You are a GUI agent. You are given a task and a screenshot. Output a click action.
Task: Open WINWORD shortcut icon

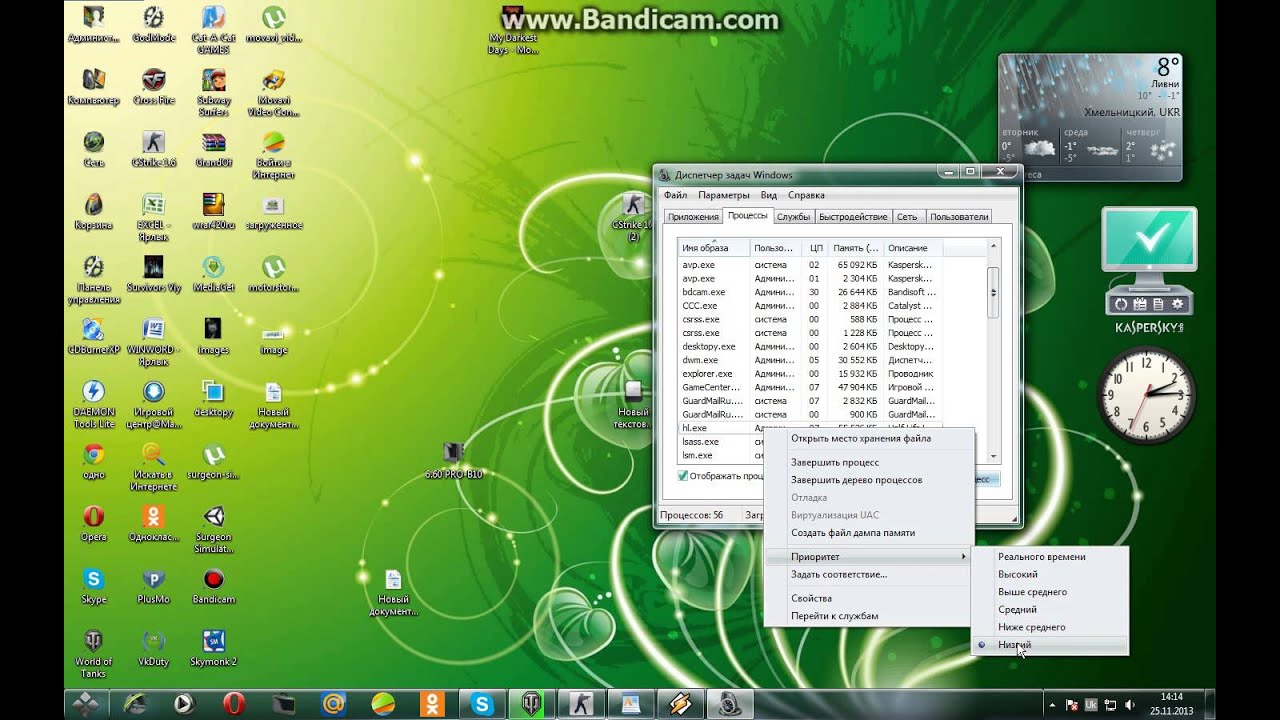(x=153, y=341)
